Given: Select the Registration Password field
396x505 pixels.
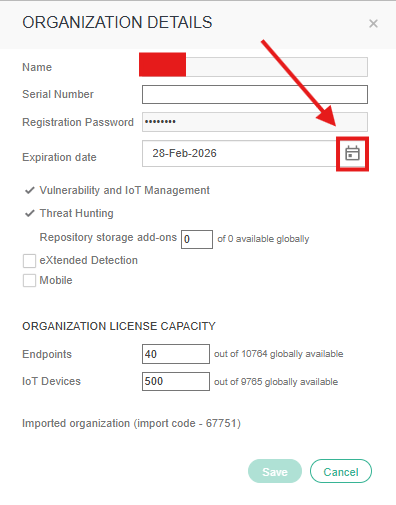Looking at the screenshot, I should point(255,122).
